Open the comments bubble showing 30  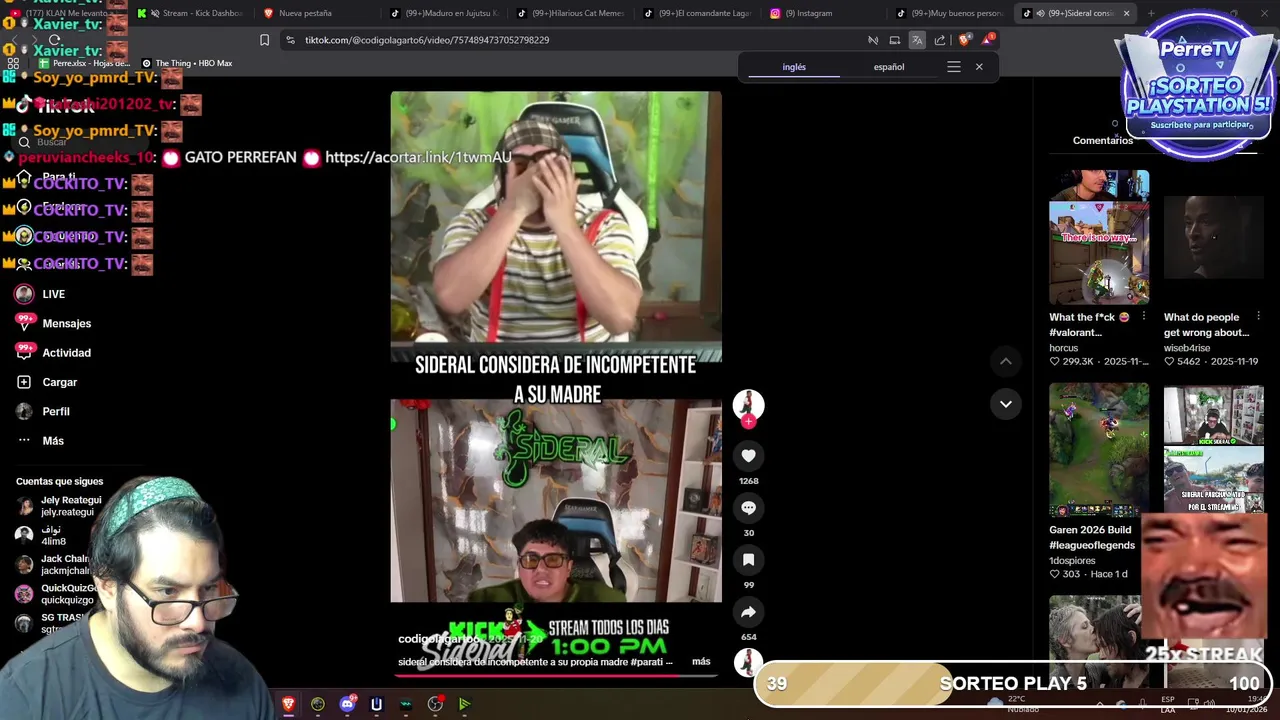(748, 508)
